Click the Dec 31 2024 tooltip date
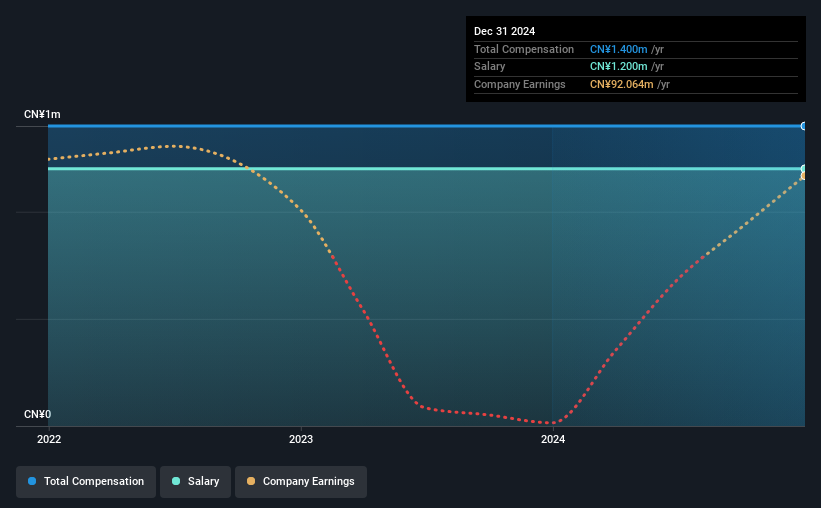This screenshot has width=821, height=508. (504, 31)
